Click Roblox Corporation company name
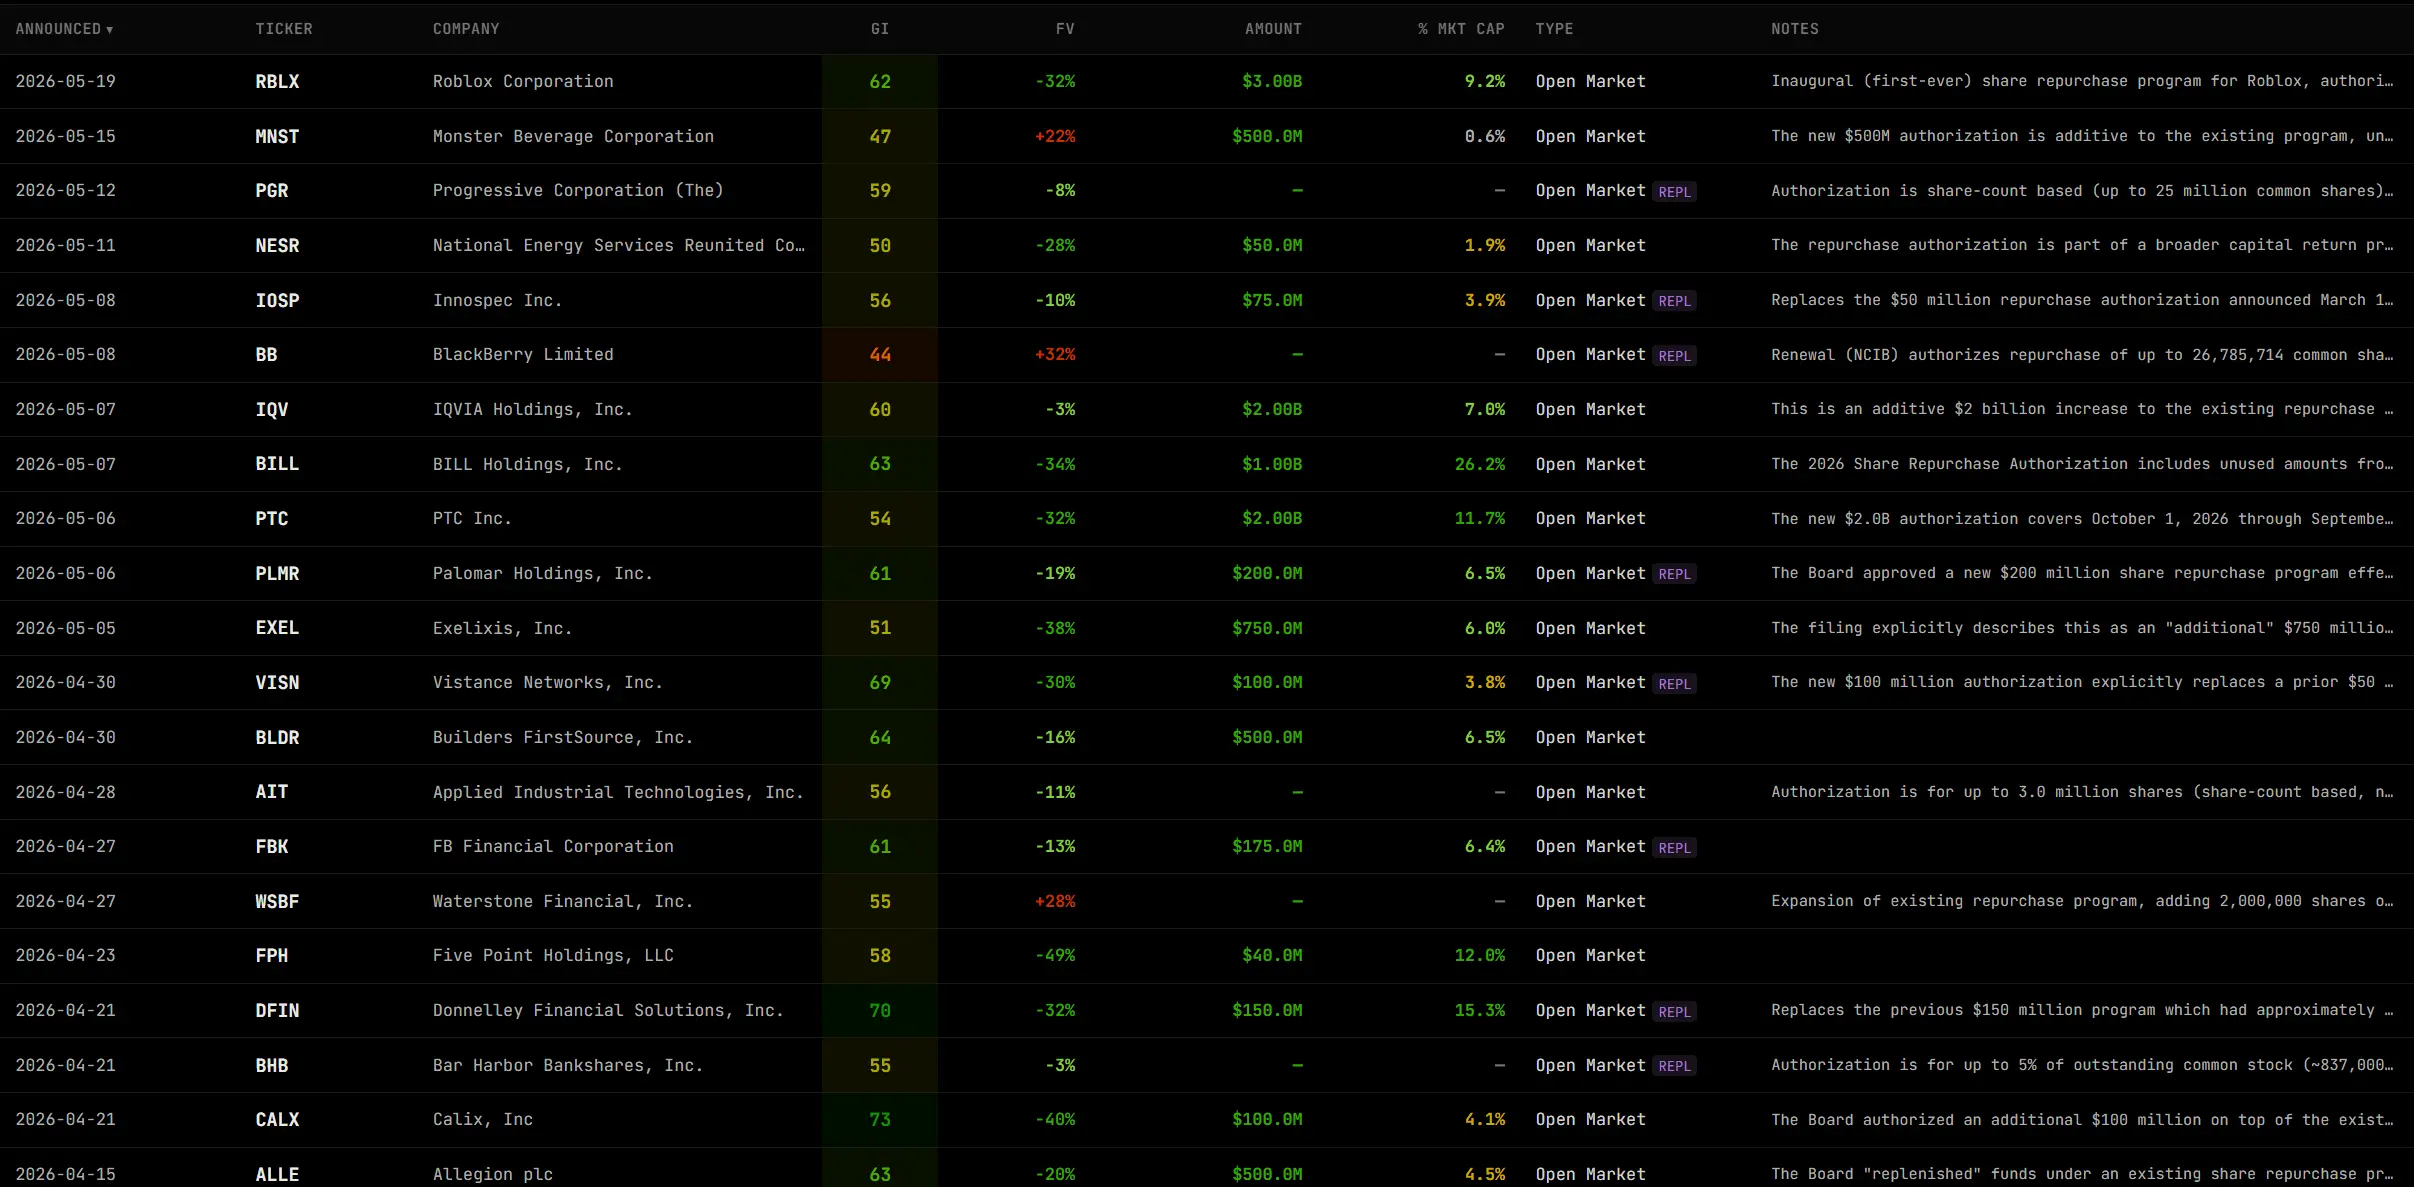Viewport: 2414px width, 1187px height. click(x=523, y=82)
